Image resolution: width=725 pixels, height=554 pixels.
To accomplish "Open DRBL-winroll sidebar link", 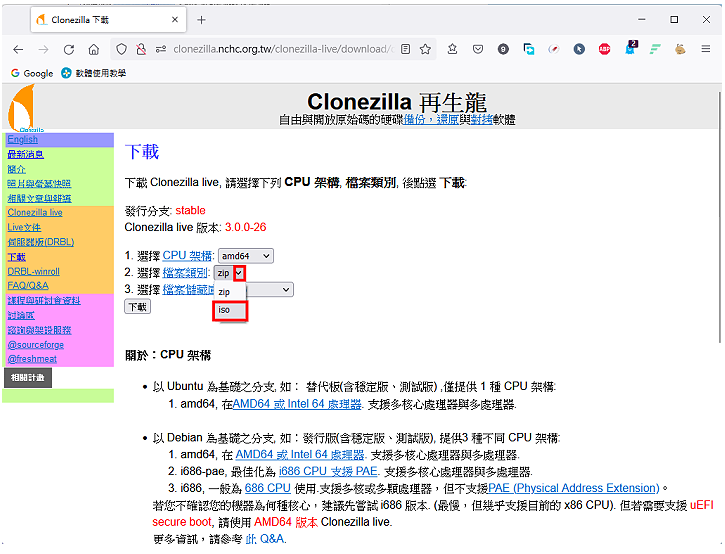I will click(33, 271).
